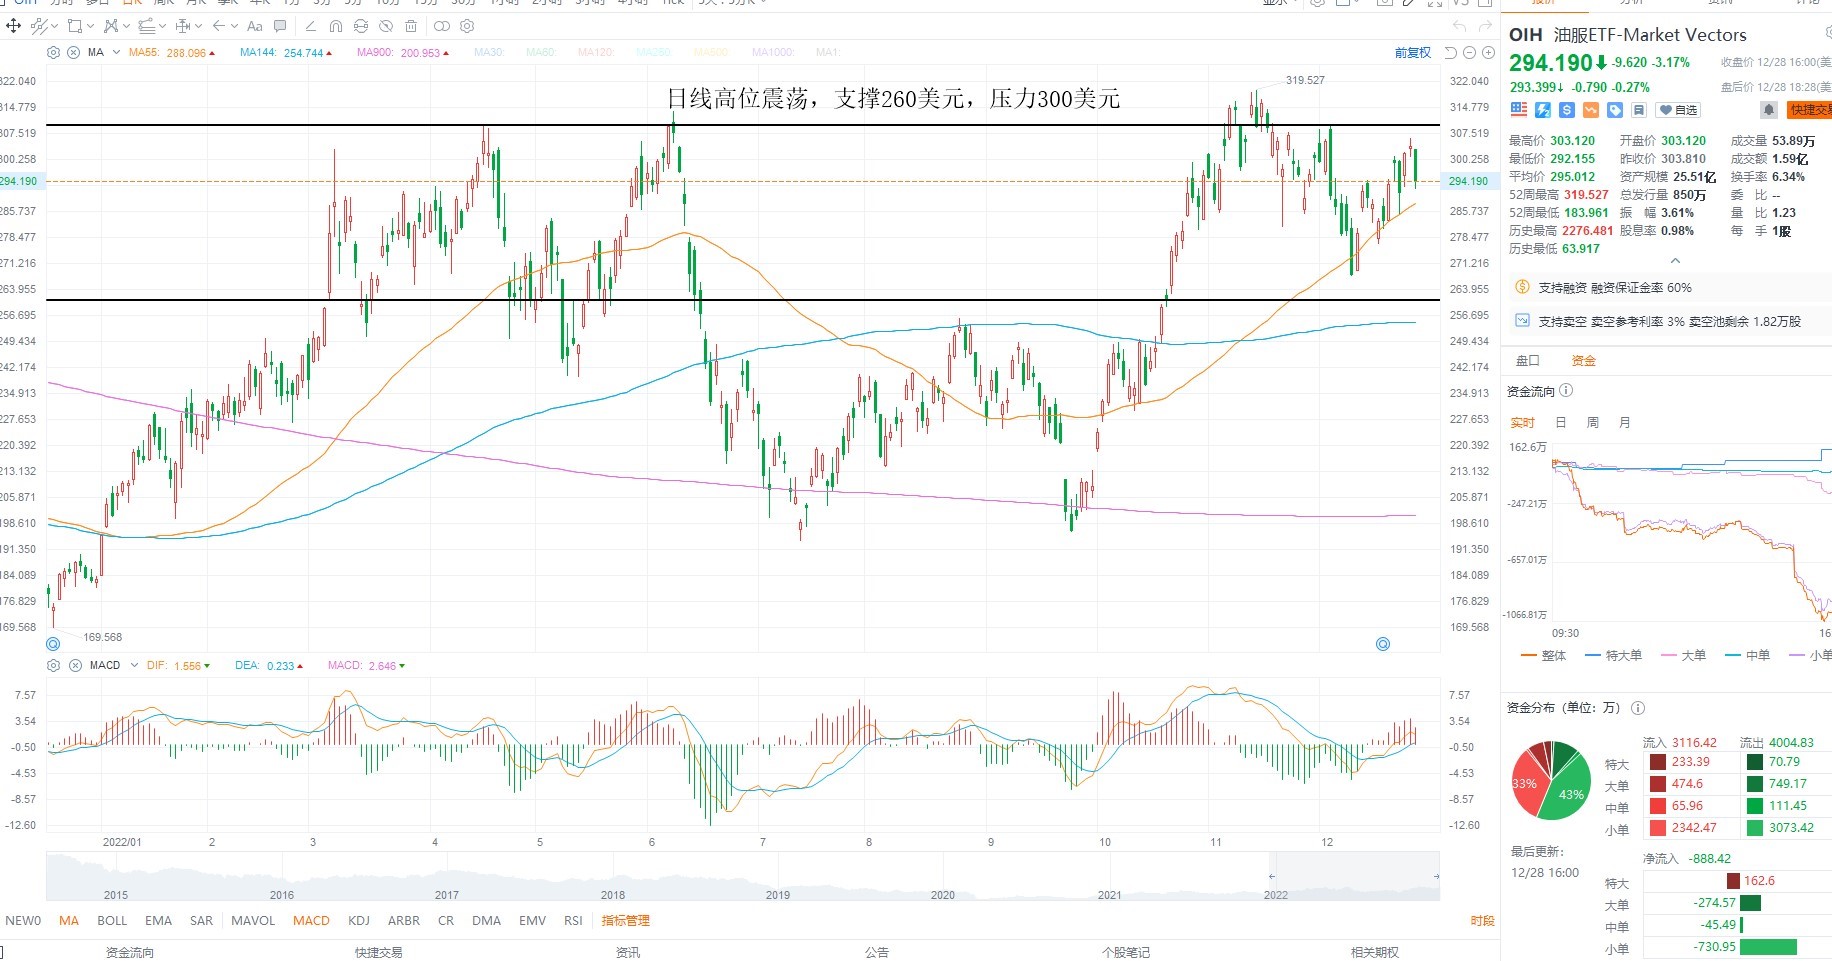Click the note memo icon beside tags
This screenshot has height=961, width=1832.
click(1639, 109)
